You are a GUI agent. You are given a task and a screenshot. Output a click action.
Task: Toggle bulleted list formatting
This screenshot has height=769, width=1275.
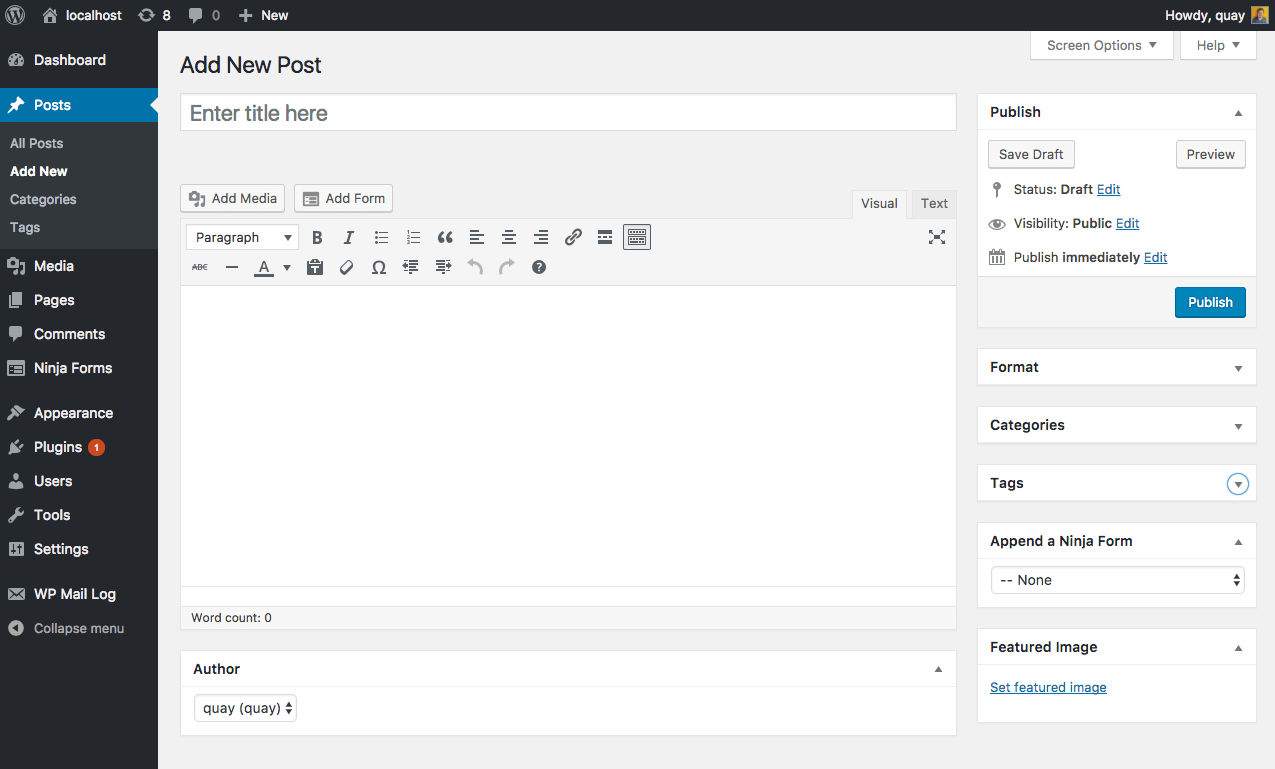pyautogui.click(x=381, y=238)
